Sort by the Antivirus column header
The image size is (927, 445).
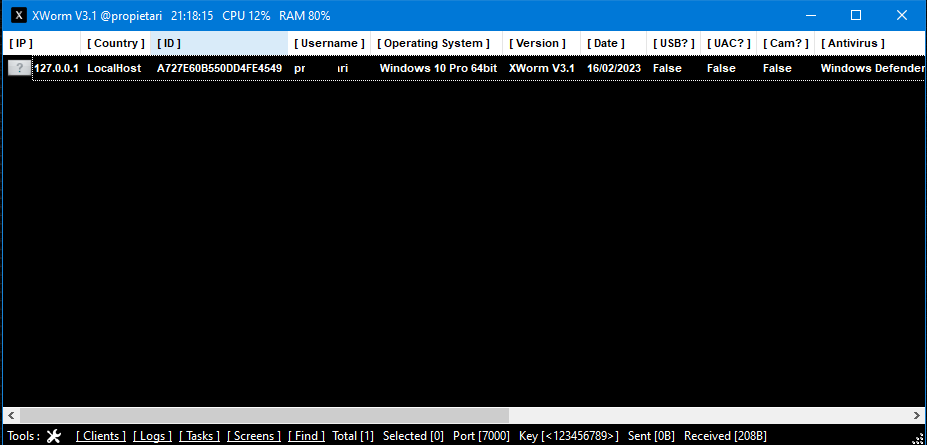point(870,43)
